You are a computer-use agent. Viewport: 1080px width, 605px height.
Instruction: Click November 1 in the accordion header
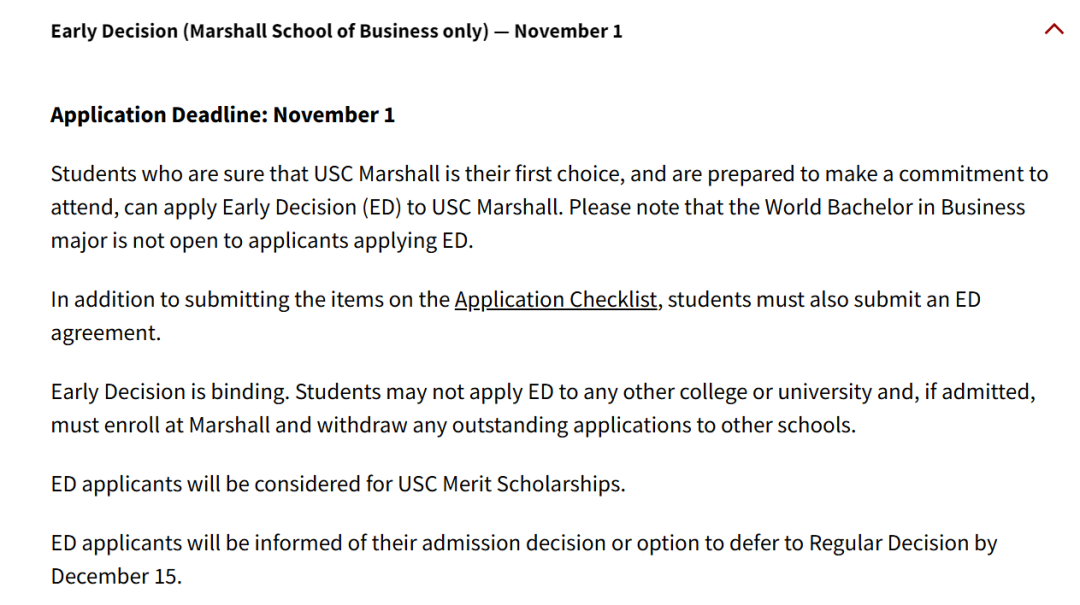[568, 32]
